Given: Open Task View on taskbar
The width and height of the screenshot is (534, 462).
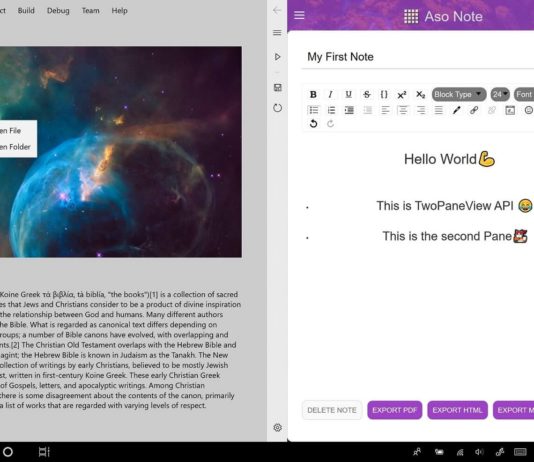Looking at the screenshot, I should click(44, 452).
